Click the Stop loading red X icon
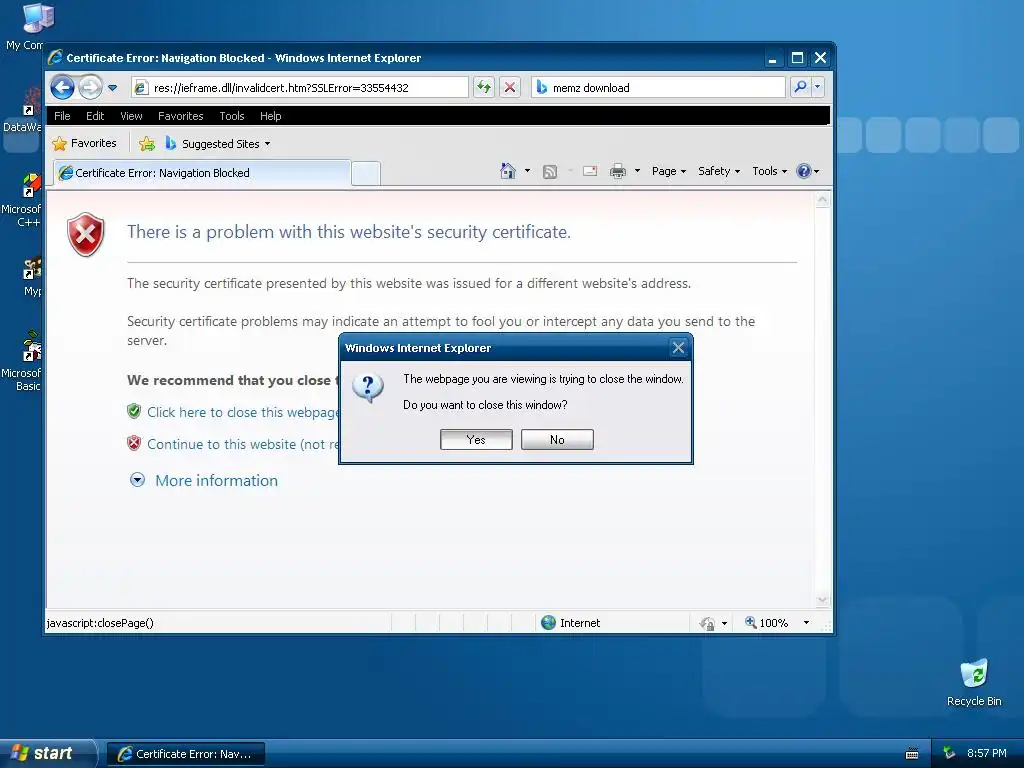The height and width of the screenshot is (768, 1024). click(x=510, y=87)
